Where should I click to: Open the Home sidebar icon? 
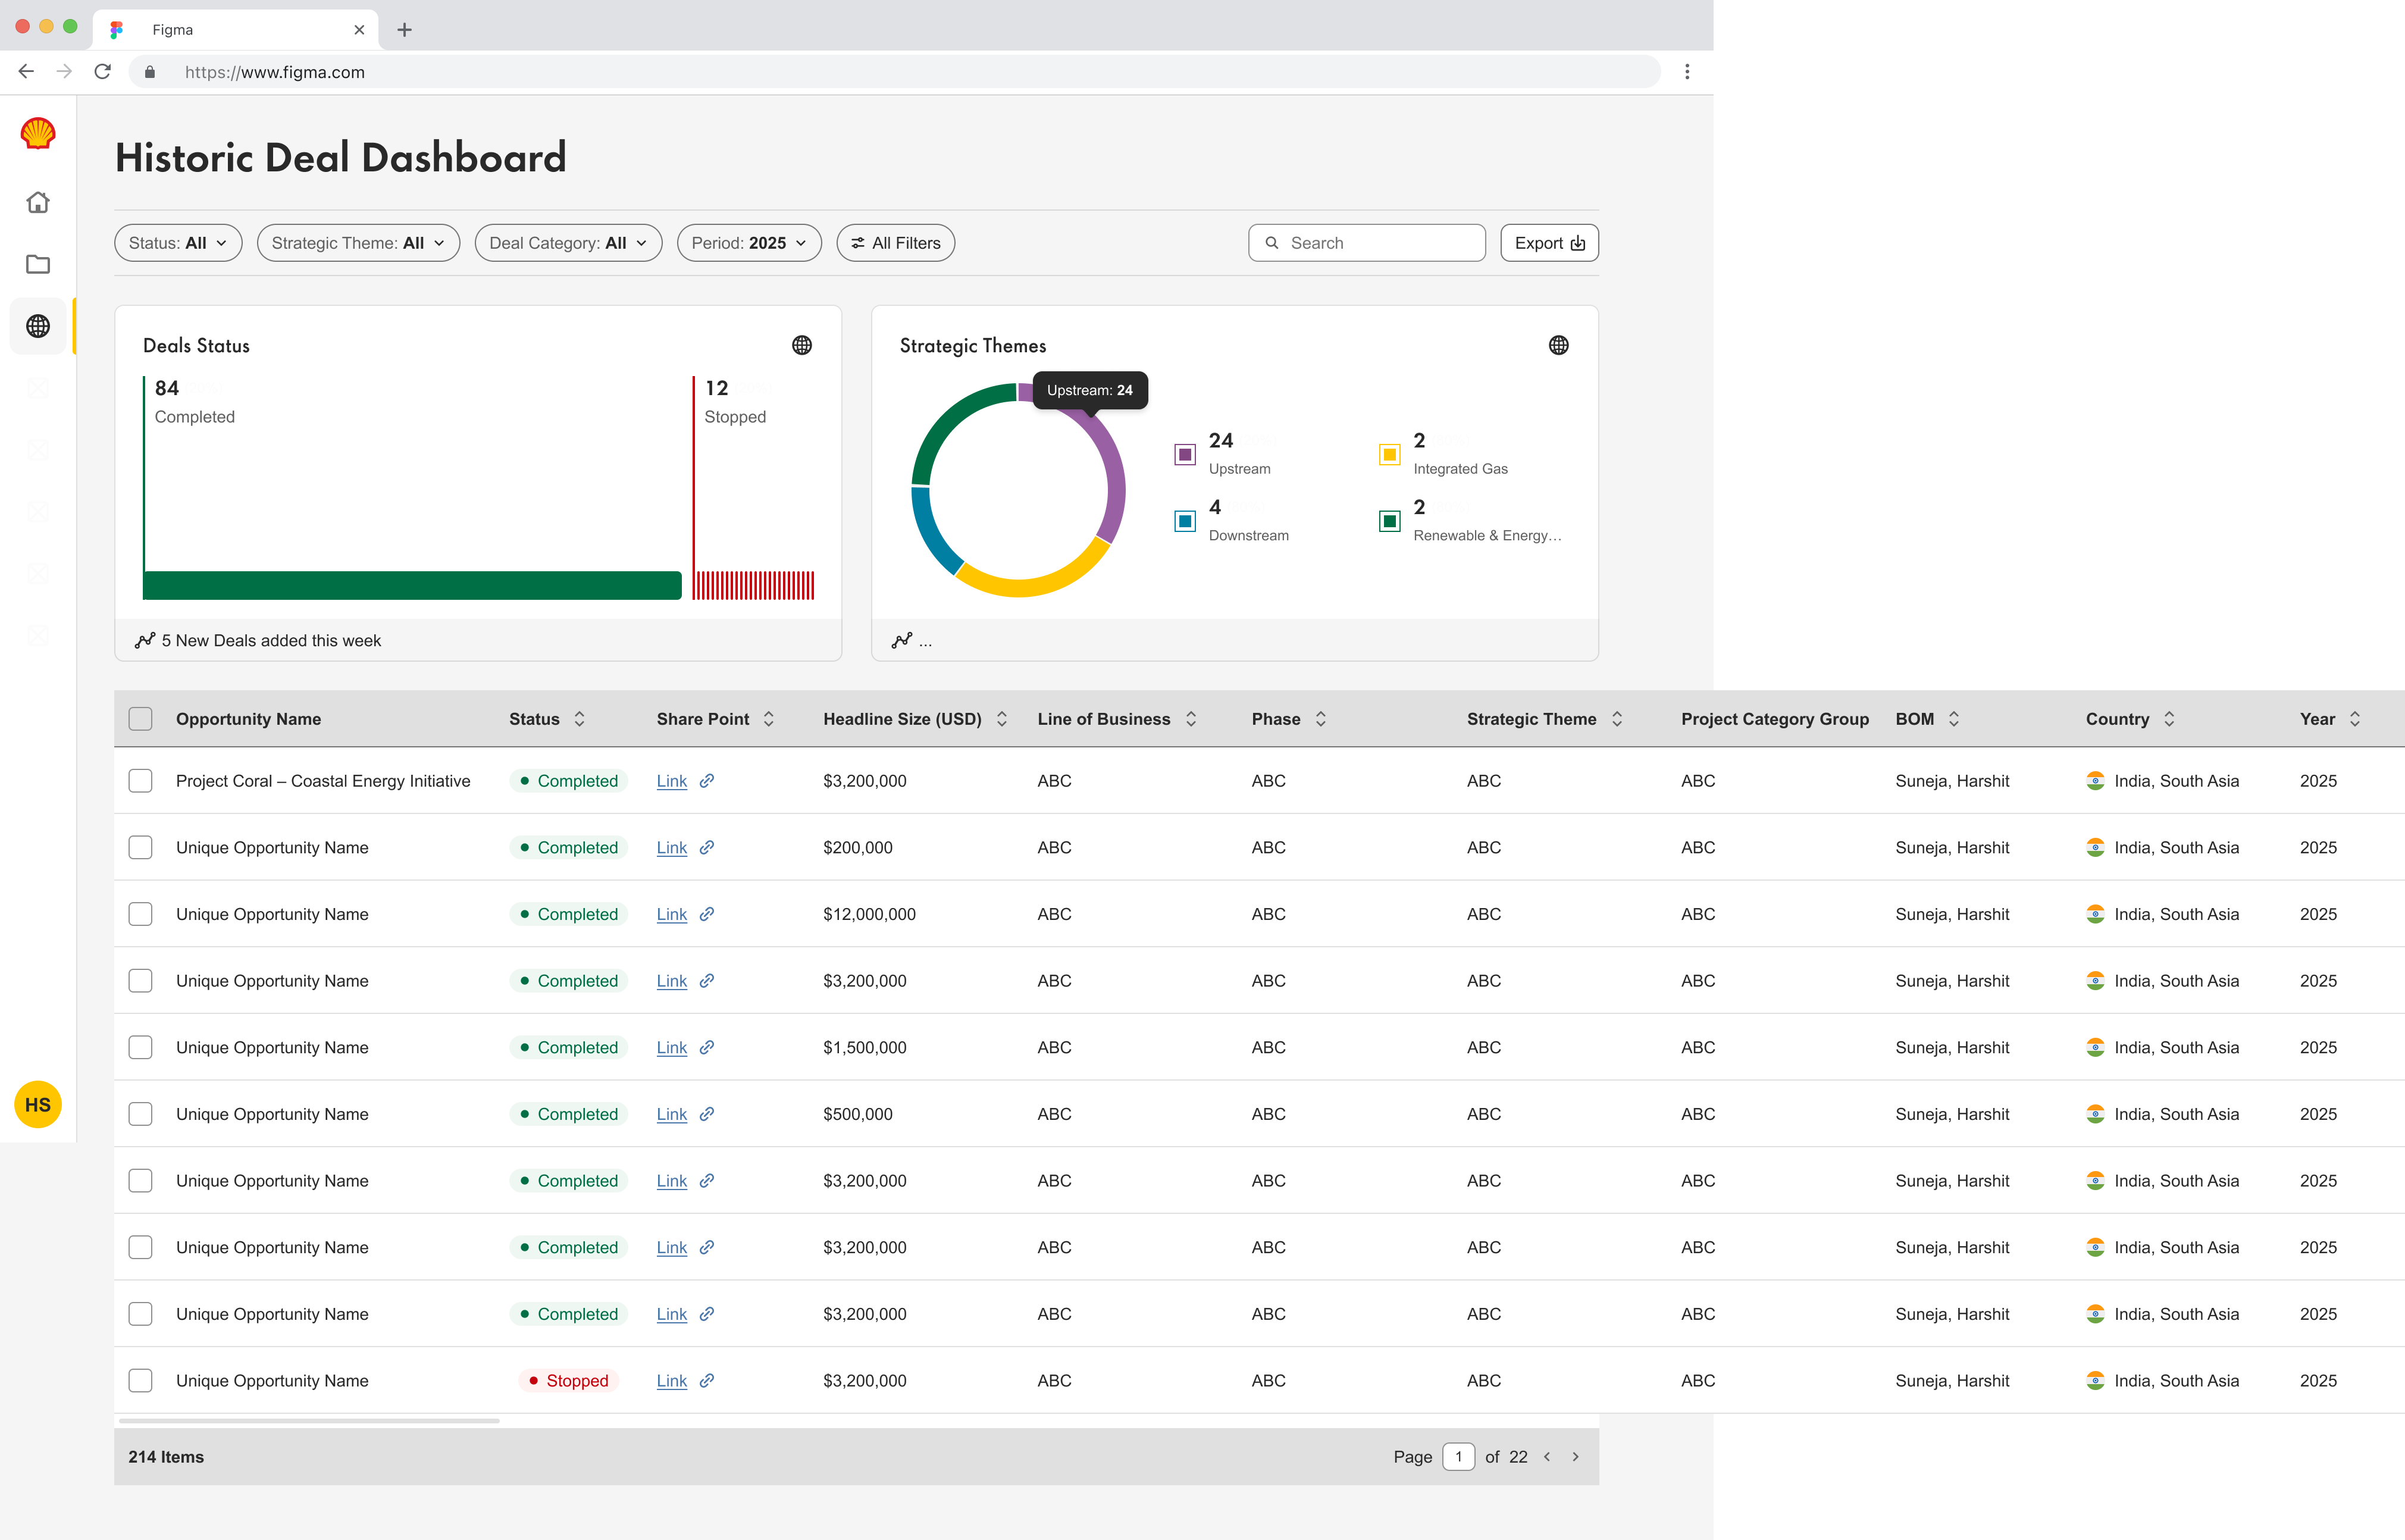pos(38,202)
